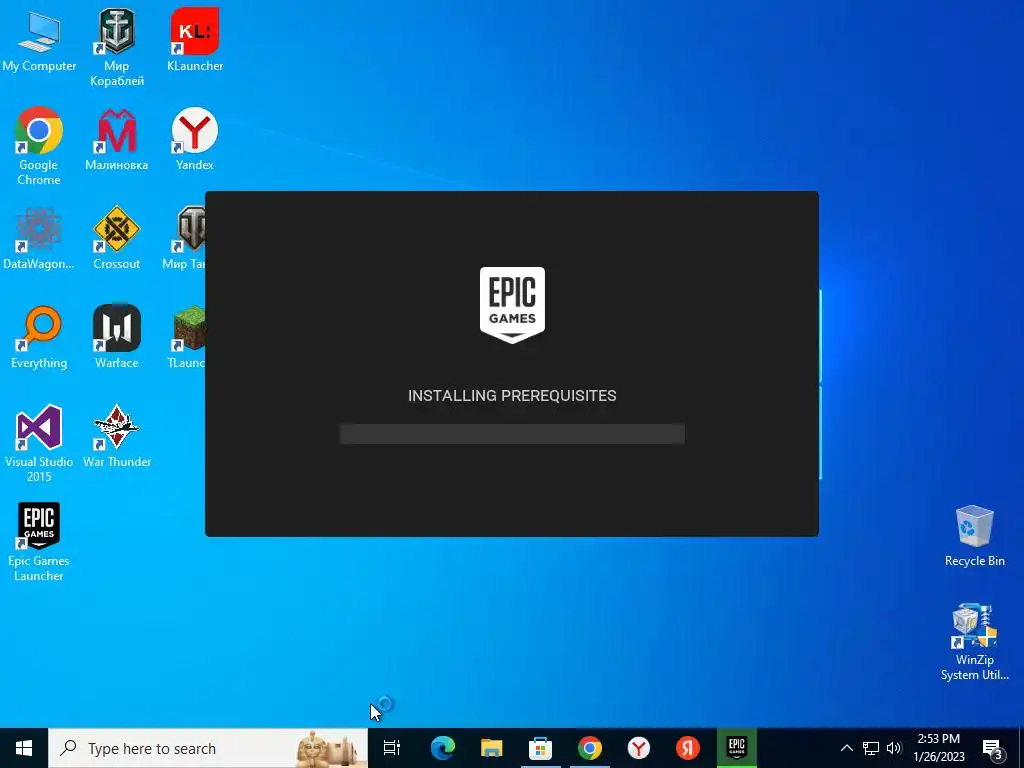Launch Crossout desktop shortcut
Viewport: 1024px width, 768px height.
pos(116,238)
